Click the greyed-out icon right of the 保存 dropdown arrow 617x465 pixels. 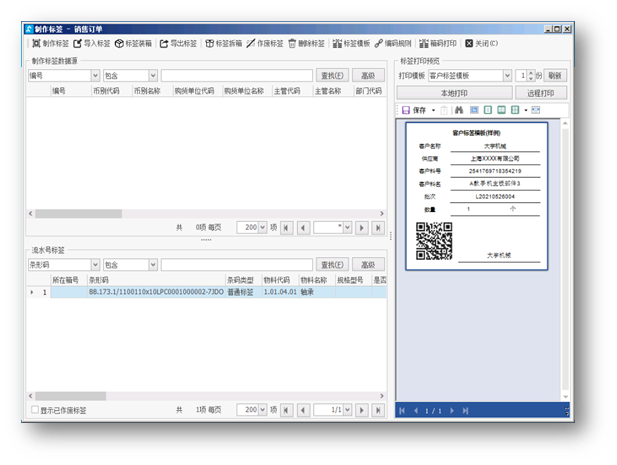444,110
